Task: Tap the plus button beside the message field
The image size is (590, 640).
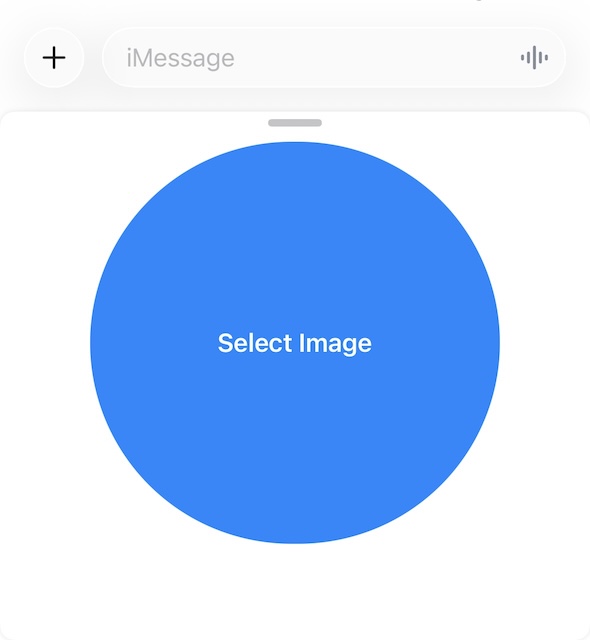Action: (54, 58)
